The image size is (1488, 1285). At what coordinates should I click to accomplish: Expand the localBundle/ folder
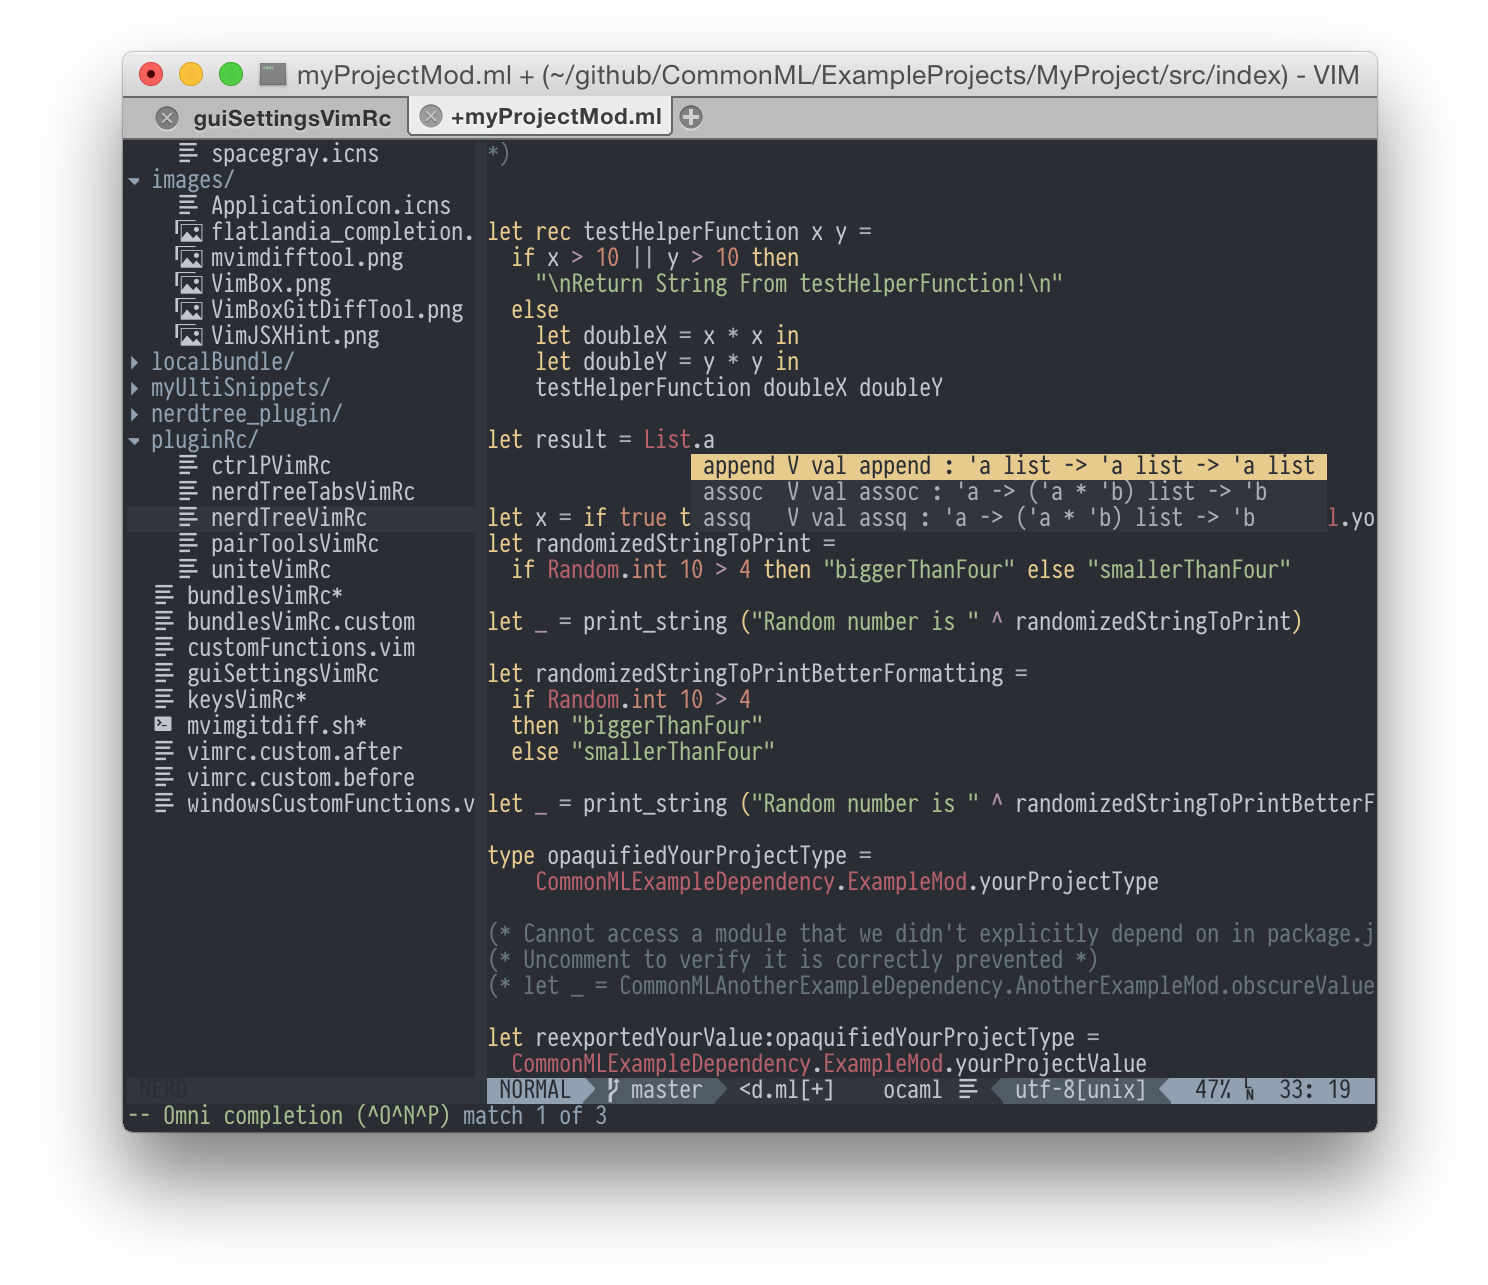(x=134, y=361)
